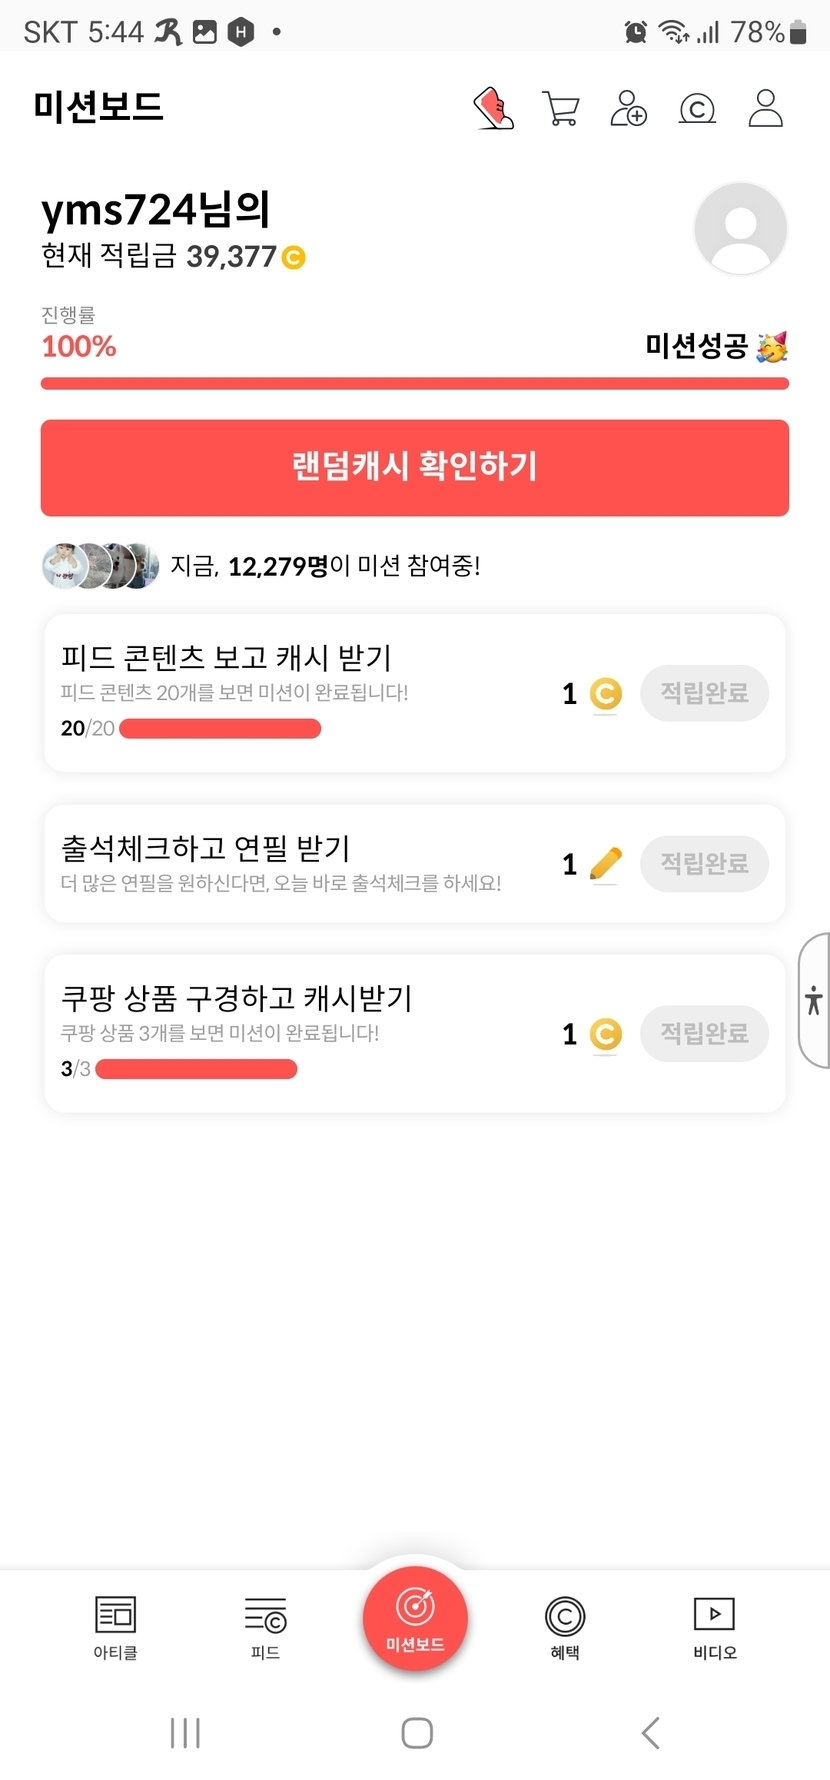Tap 적립완료 button for 출석체크 mission
Viewport: 830px width, 1780px height.
[x=704, y=863]
